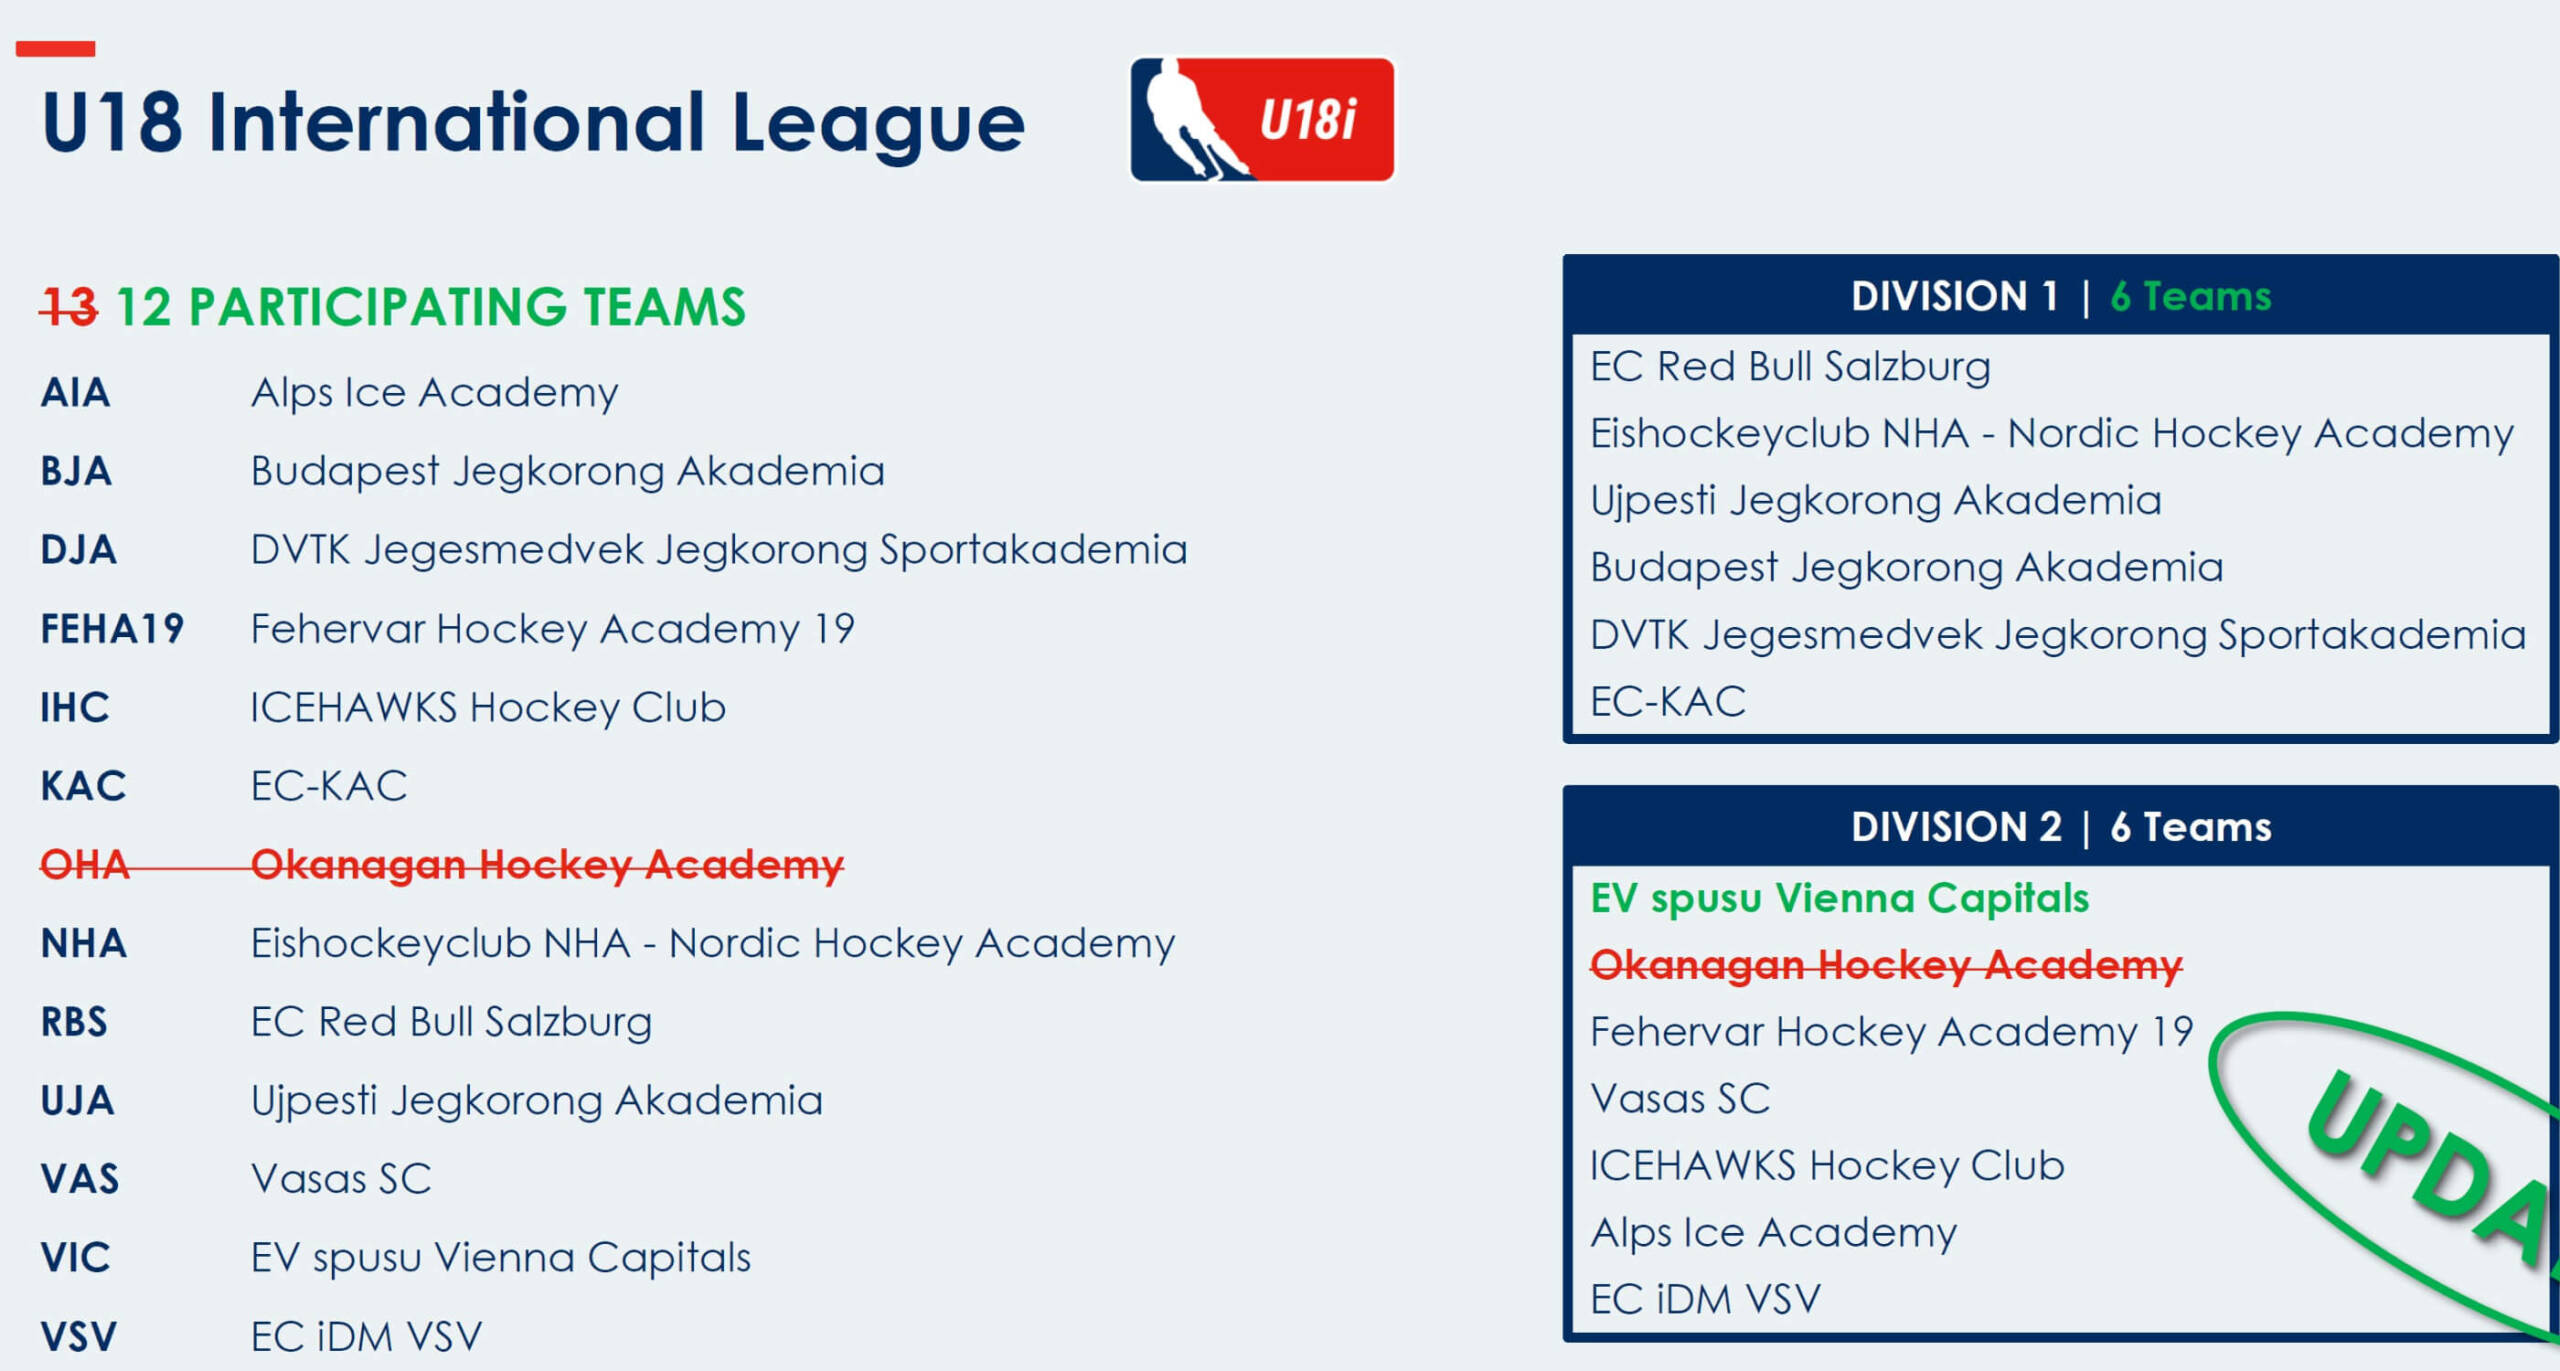Viewport: 2560px width, 1371px height.
Task: Click the U18 International League title
Action: 533,123
